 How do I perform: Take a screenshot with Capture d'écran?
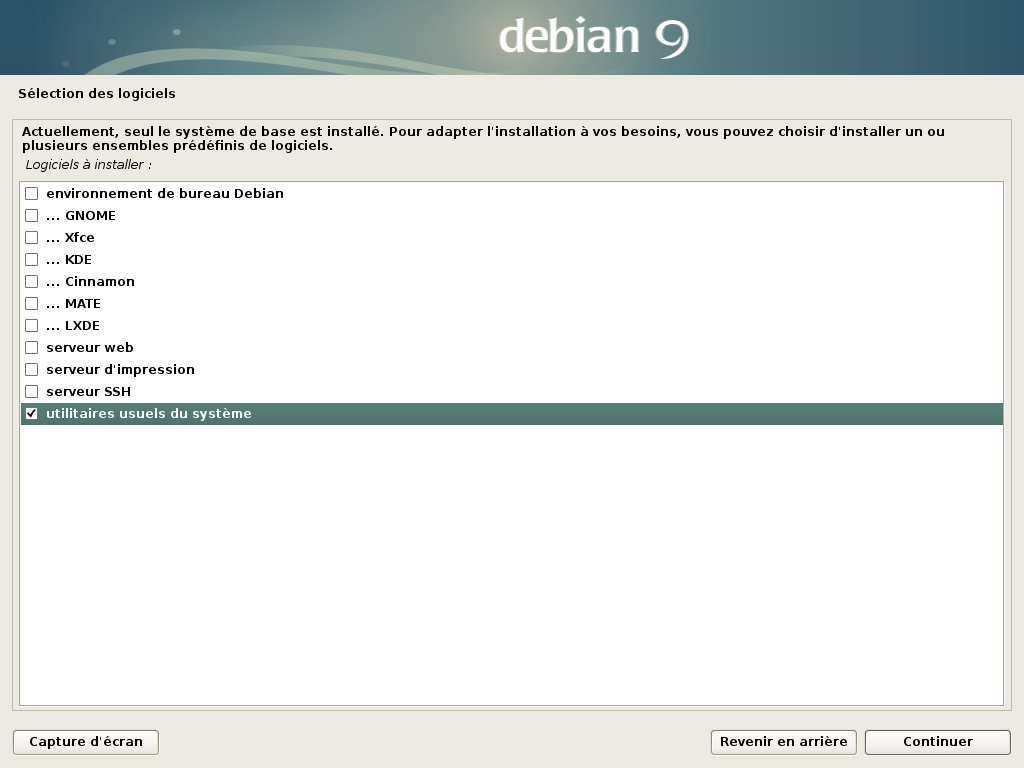pos(86,742)
